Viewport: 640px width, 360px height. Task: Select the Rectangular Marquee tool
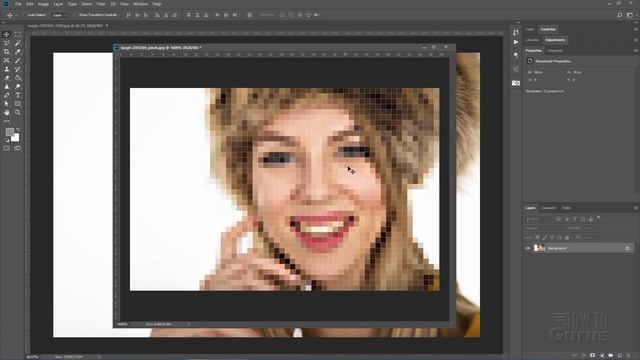(x=18, y=35)
